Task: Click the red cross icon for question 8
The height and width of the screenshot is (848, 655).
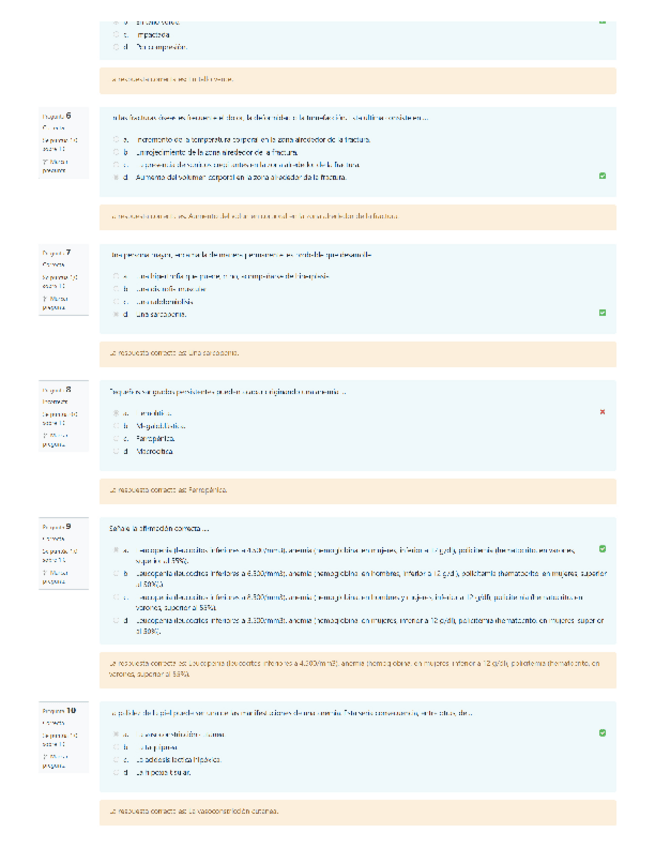Action: tap(603, 412)
